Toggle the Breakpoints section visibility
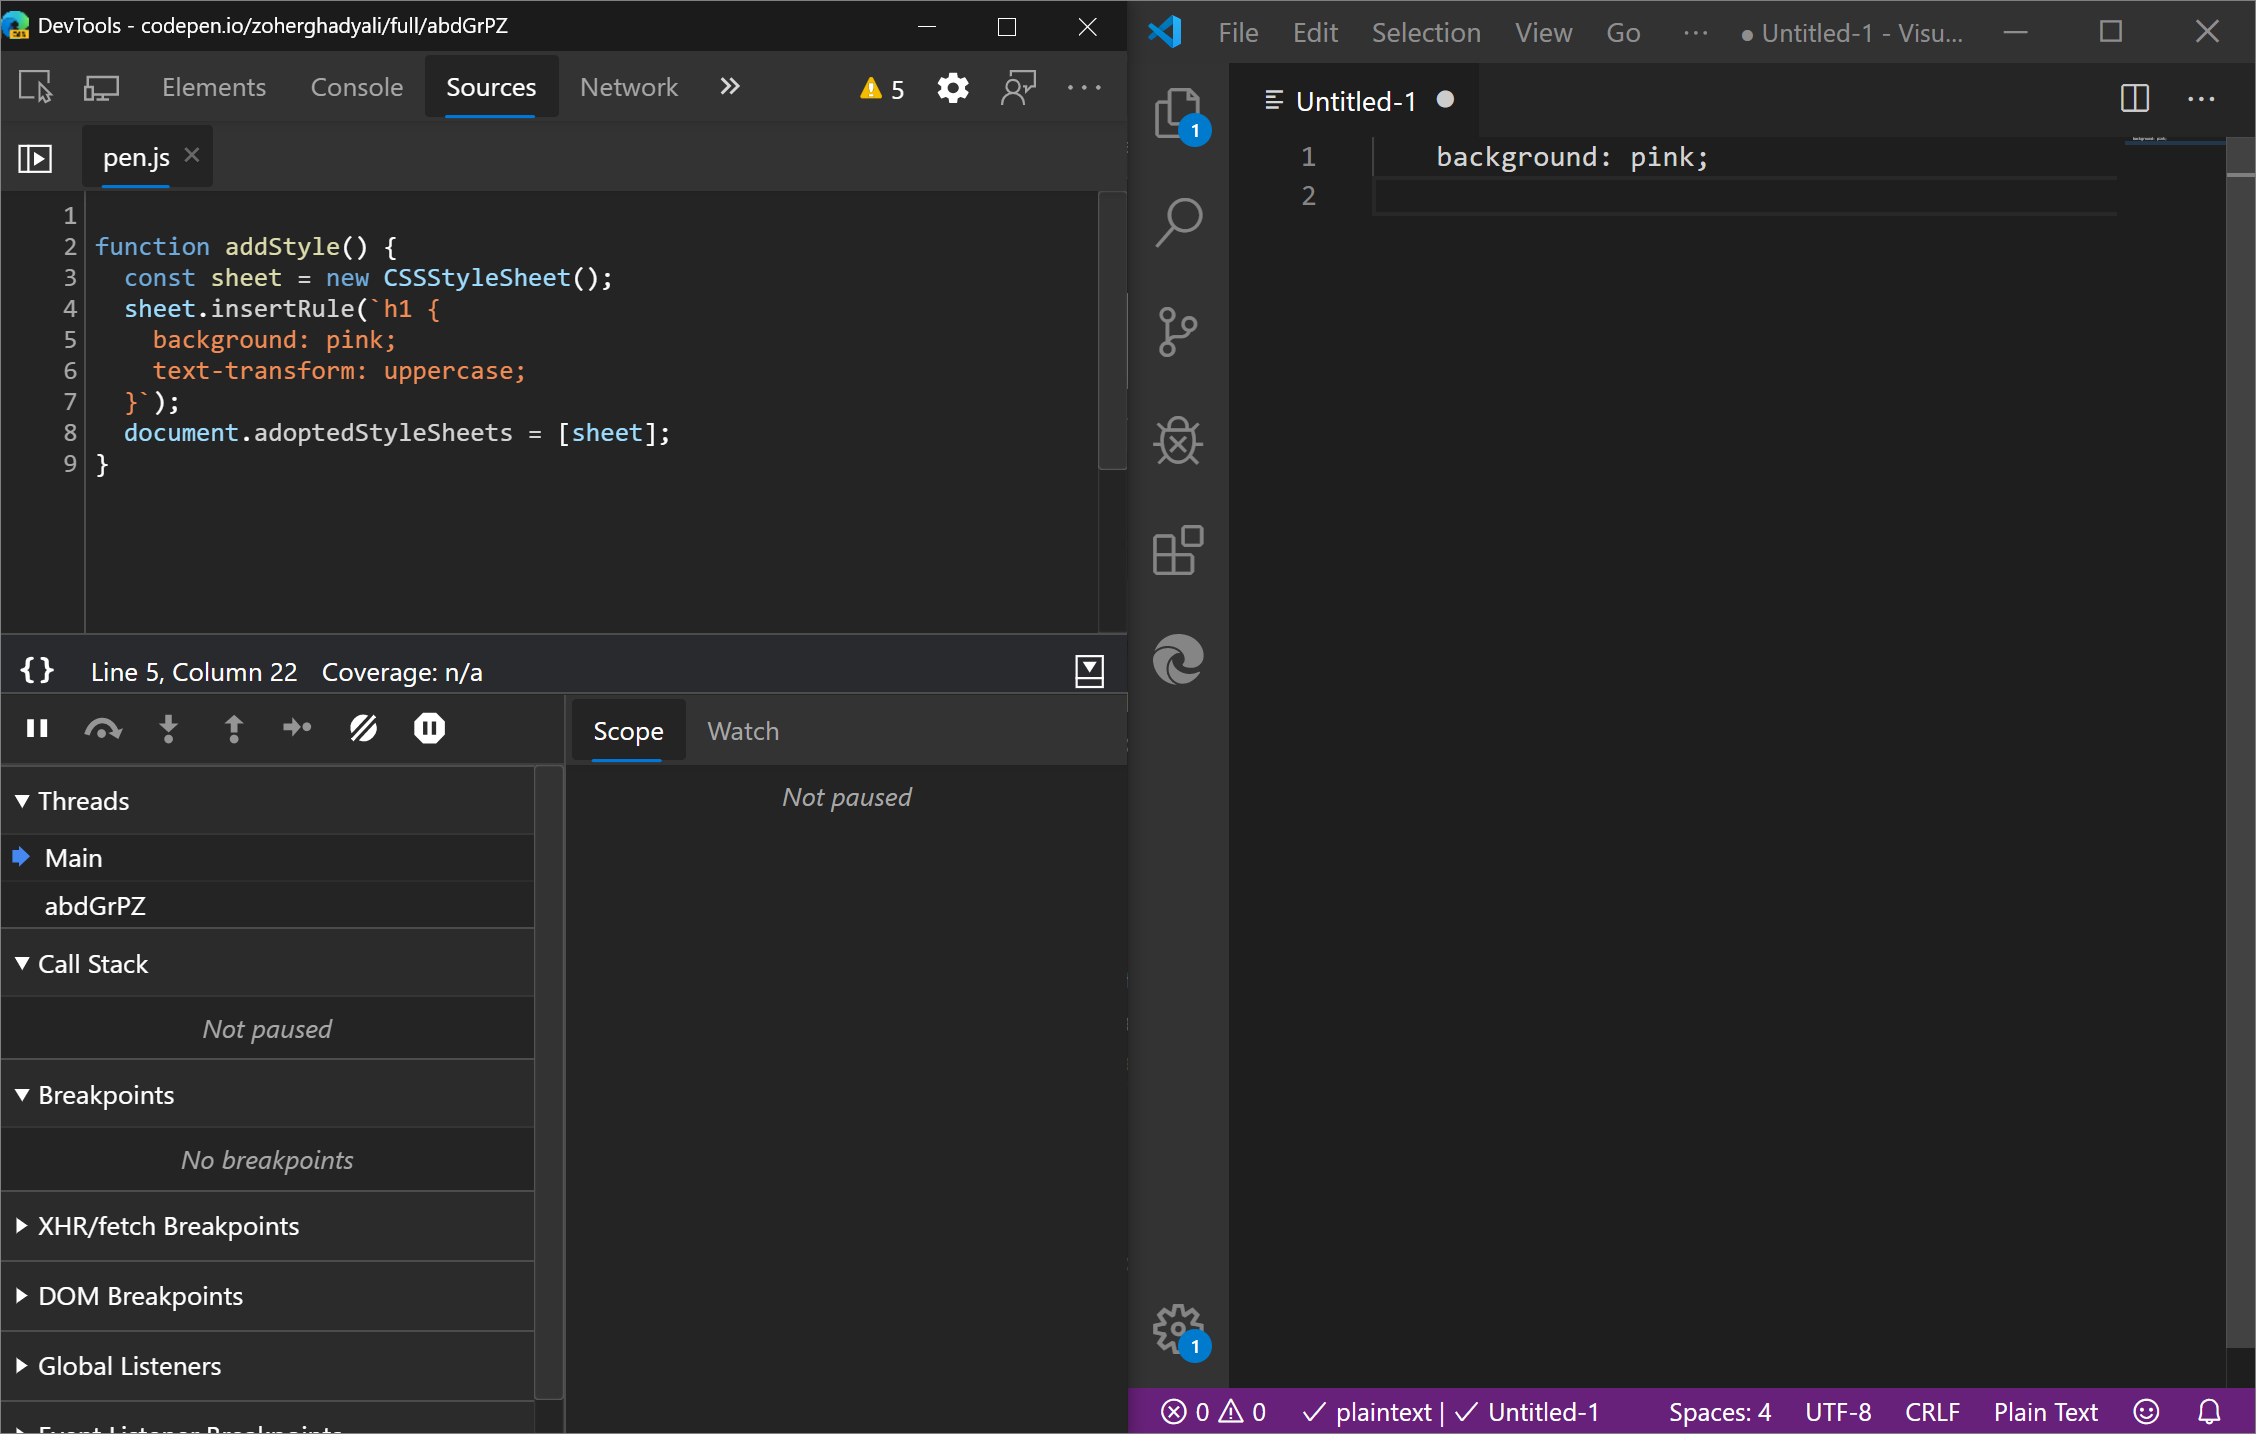 point(105,1094)
